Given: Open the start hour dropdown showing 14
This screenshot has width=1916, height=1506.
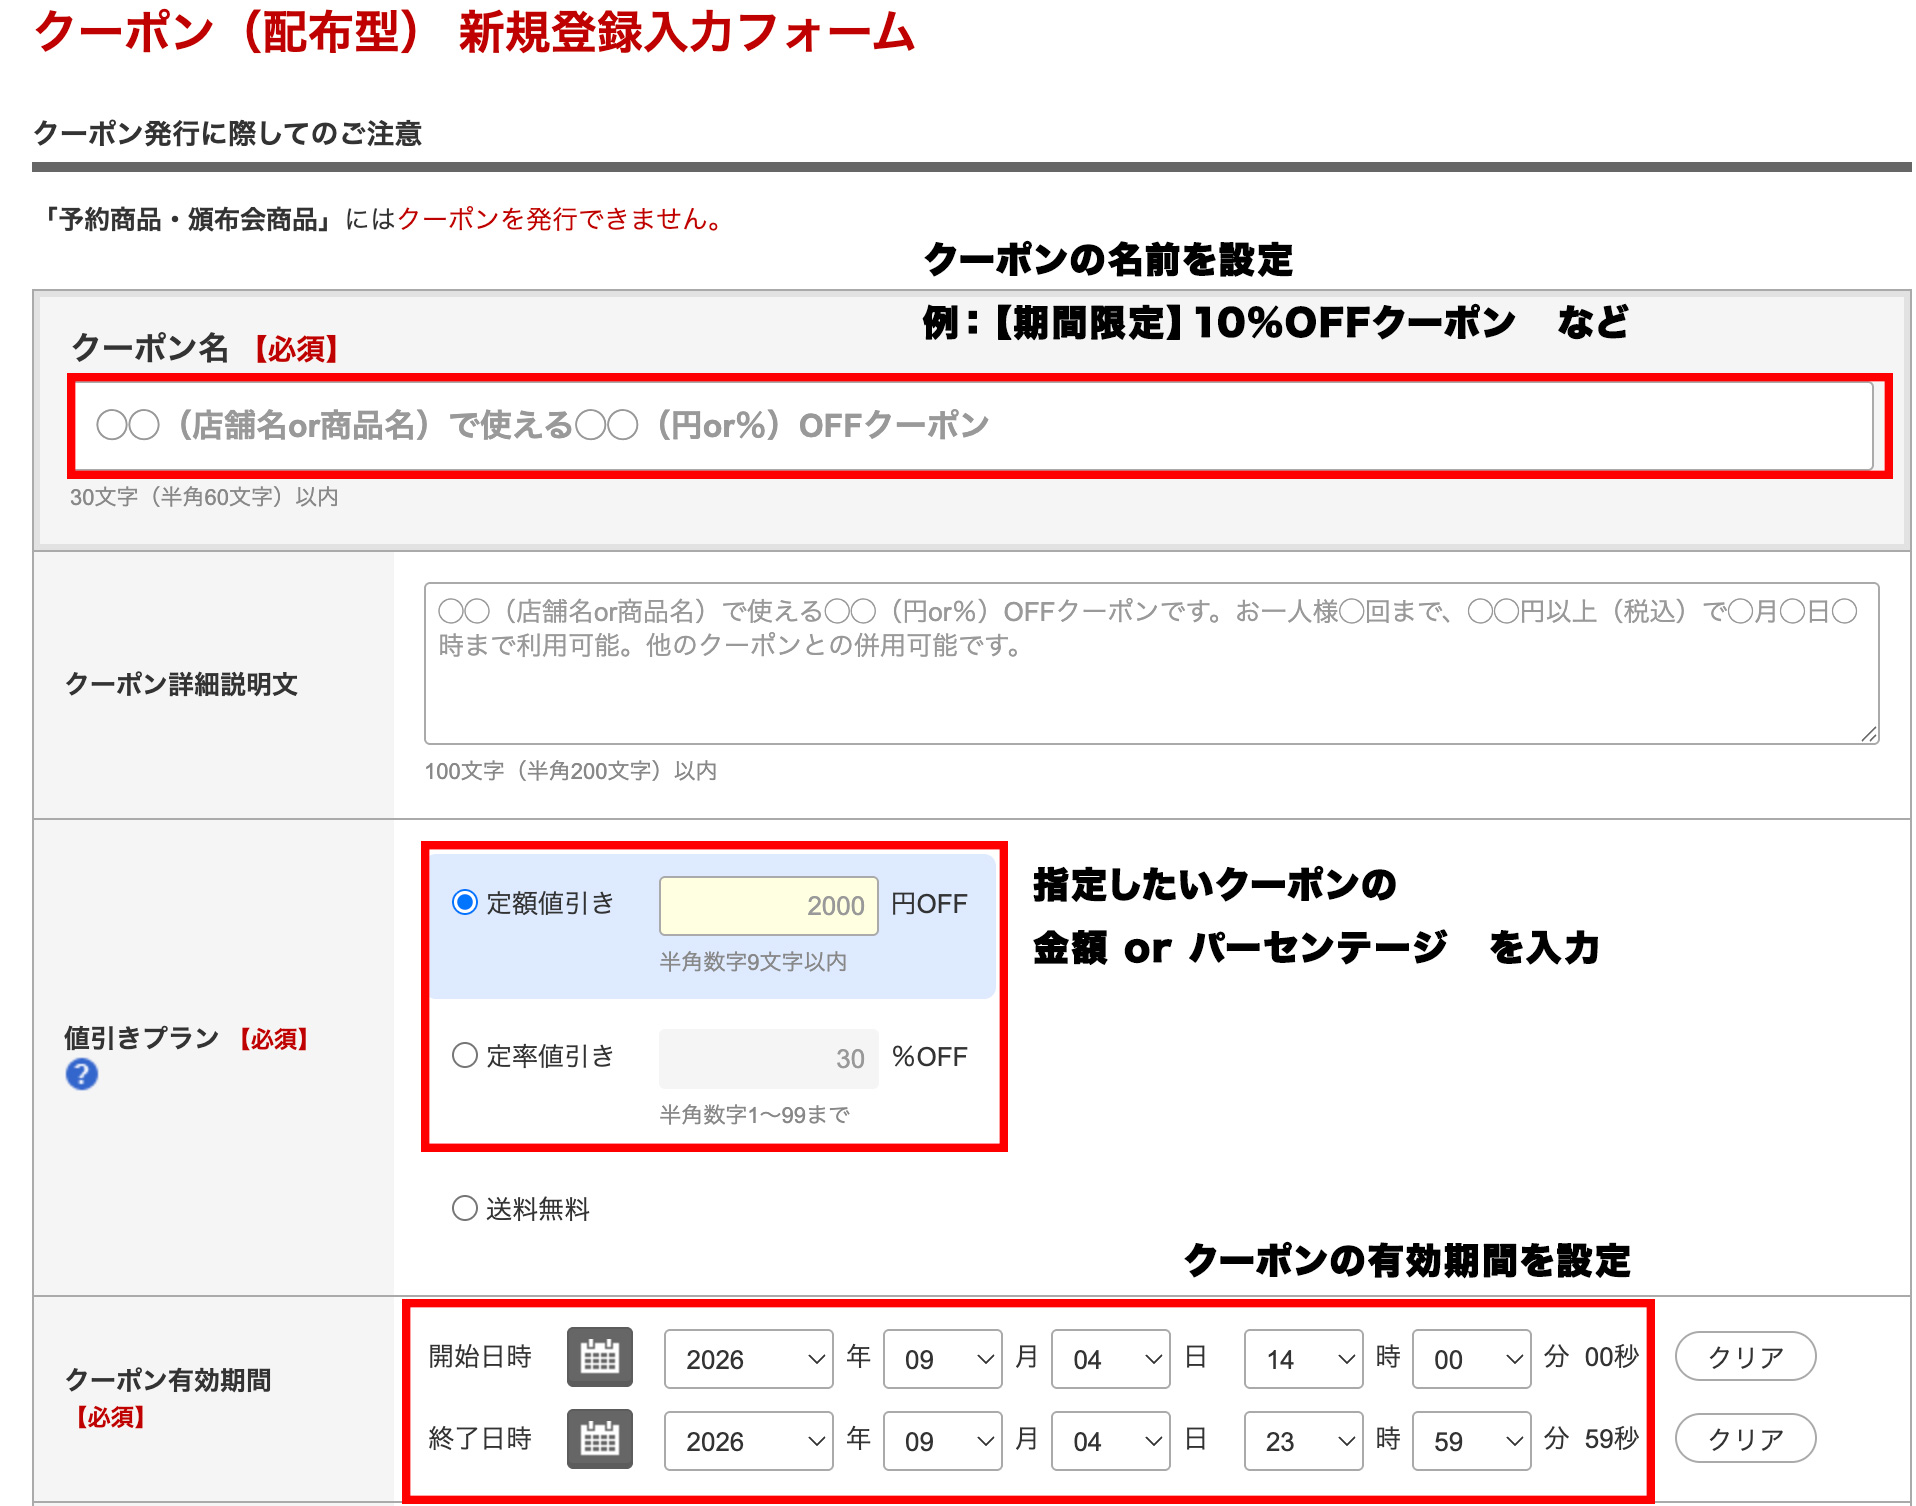Looking at the screenshot, I should tap(1303, 1359).
